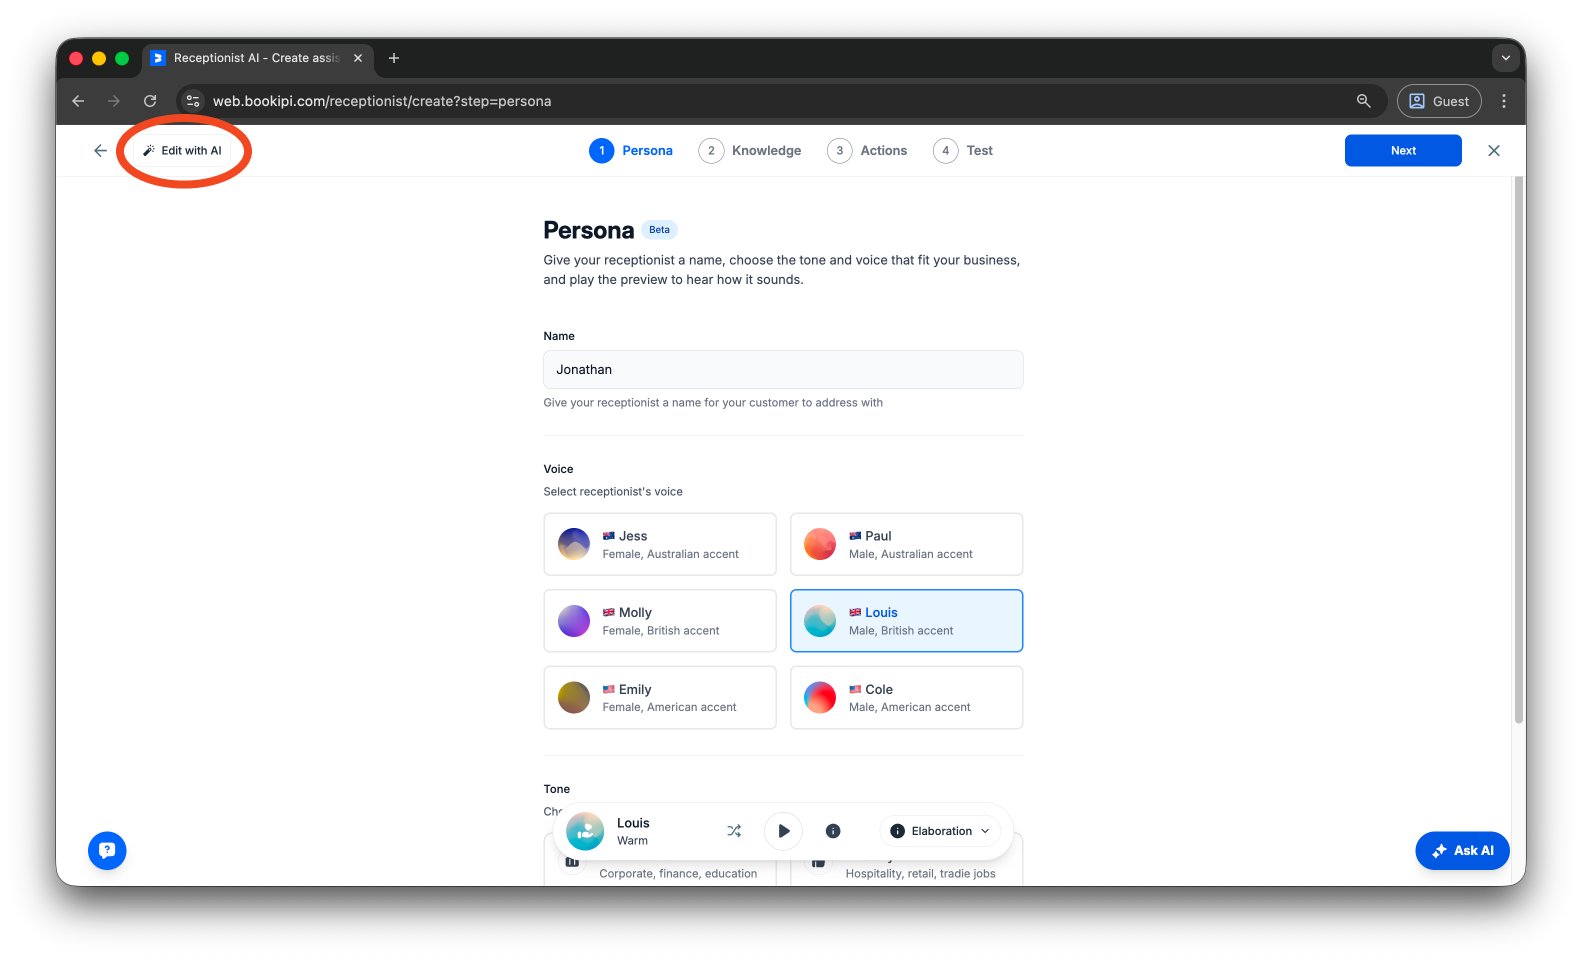Switch to the Actions step

[867, 151]
